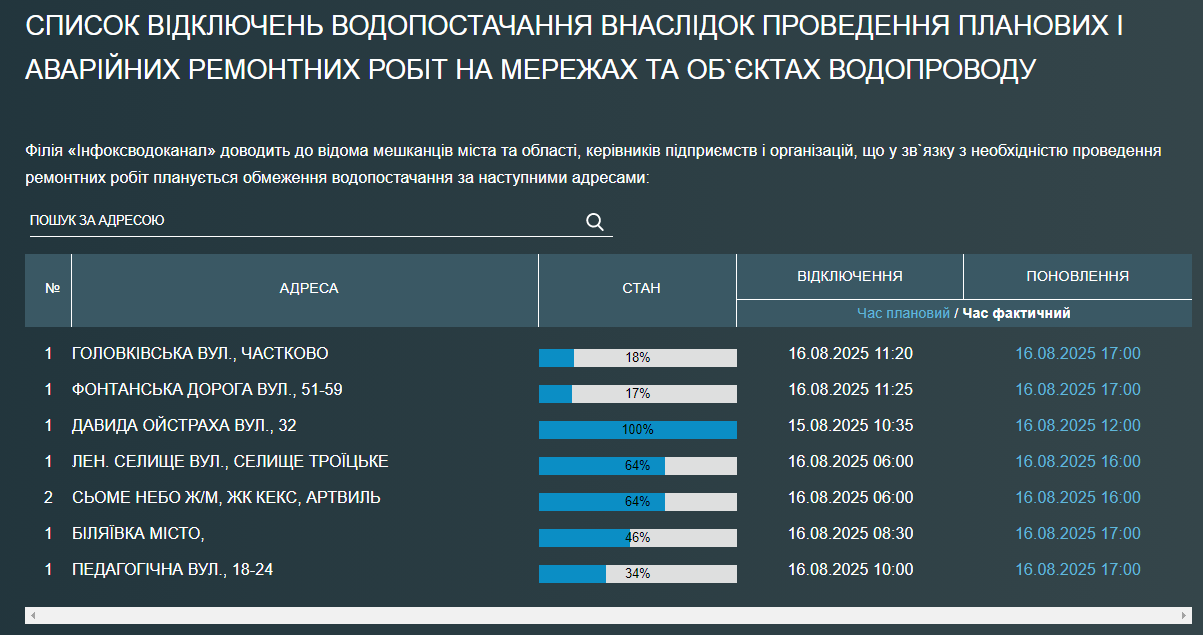1203x635 pixels.
Task: Click ПЕДАГОГІЧНА ВУЛ., 18-24 address
Action: 173,570
